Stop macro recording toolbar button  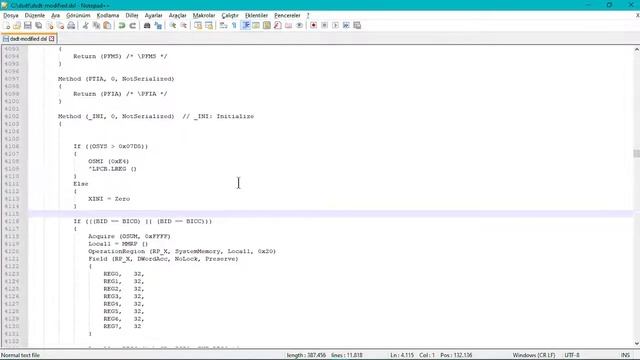click(324, 25)
